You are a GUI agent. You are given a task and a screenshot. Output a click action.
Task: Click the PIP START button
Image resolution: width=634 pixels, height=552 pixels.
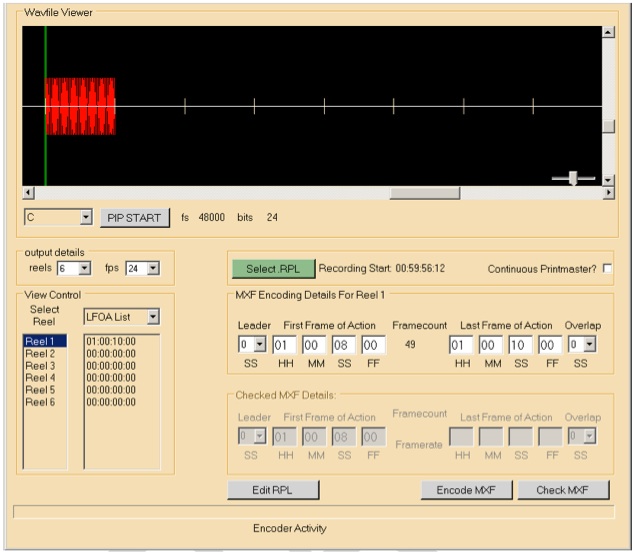pyautogui.click(x=134, y=218)
